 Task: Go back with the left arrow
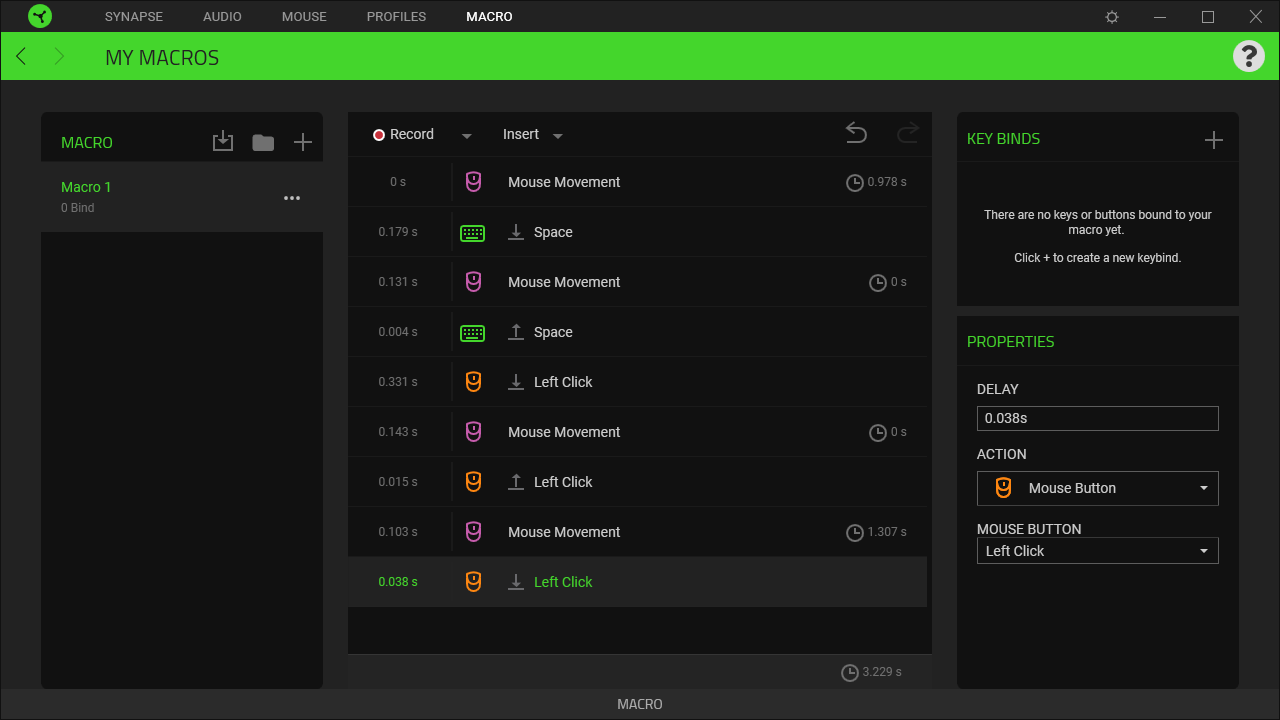coord(21,56)
